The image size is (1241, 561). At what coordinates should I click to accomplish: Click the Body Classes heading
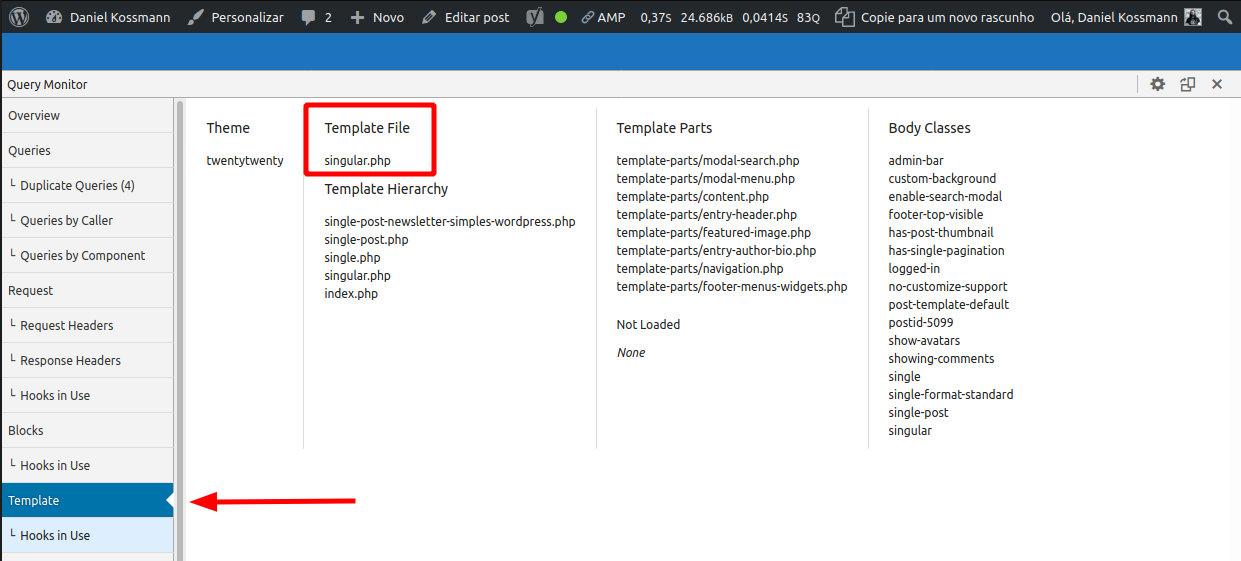pyautogui.click(x=929, y=128)
